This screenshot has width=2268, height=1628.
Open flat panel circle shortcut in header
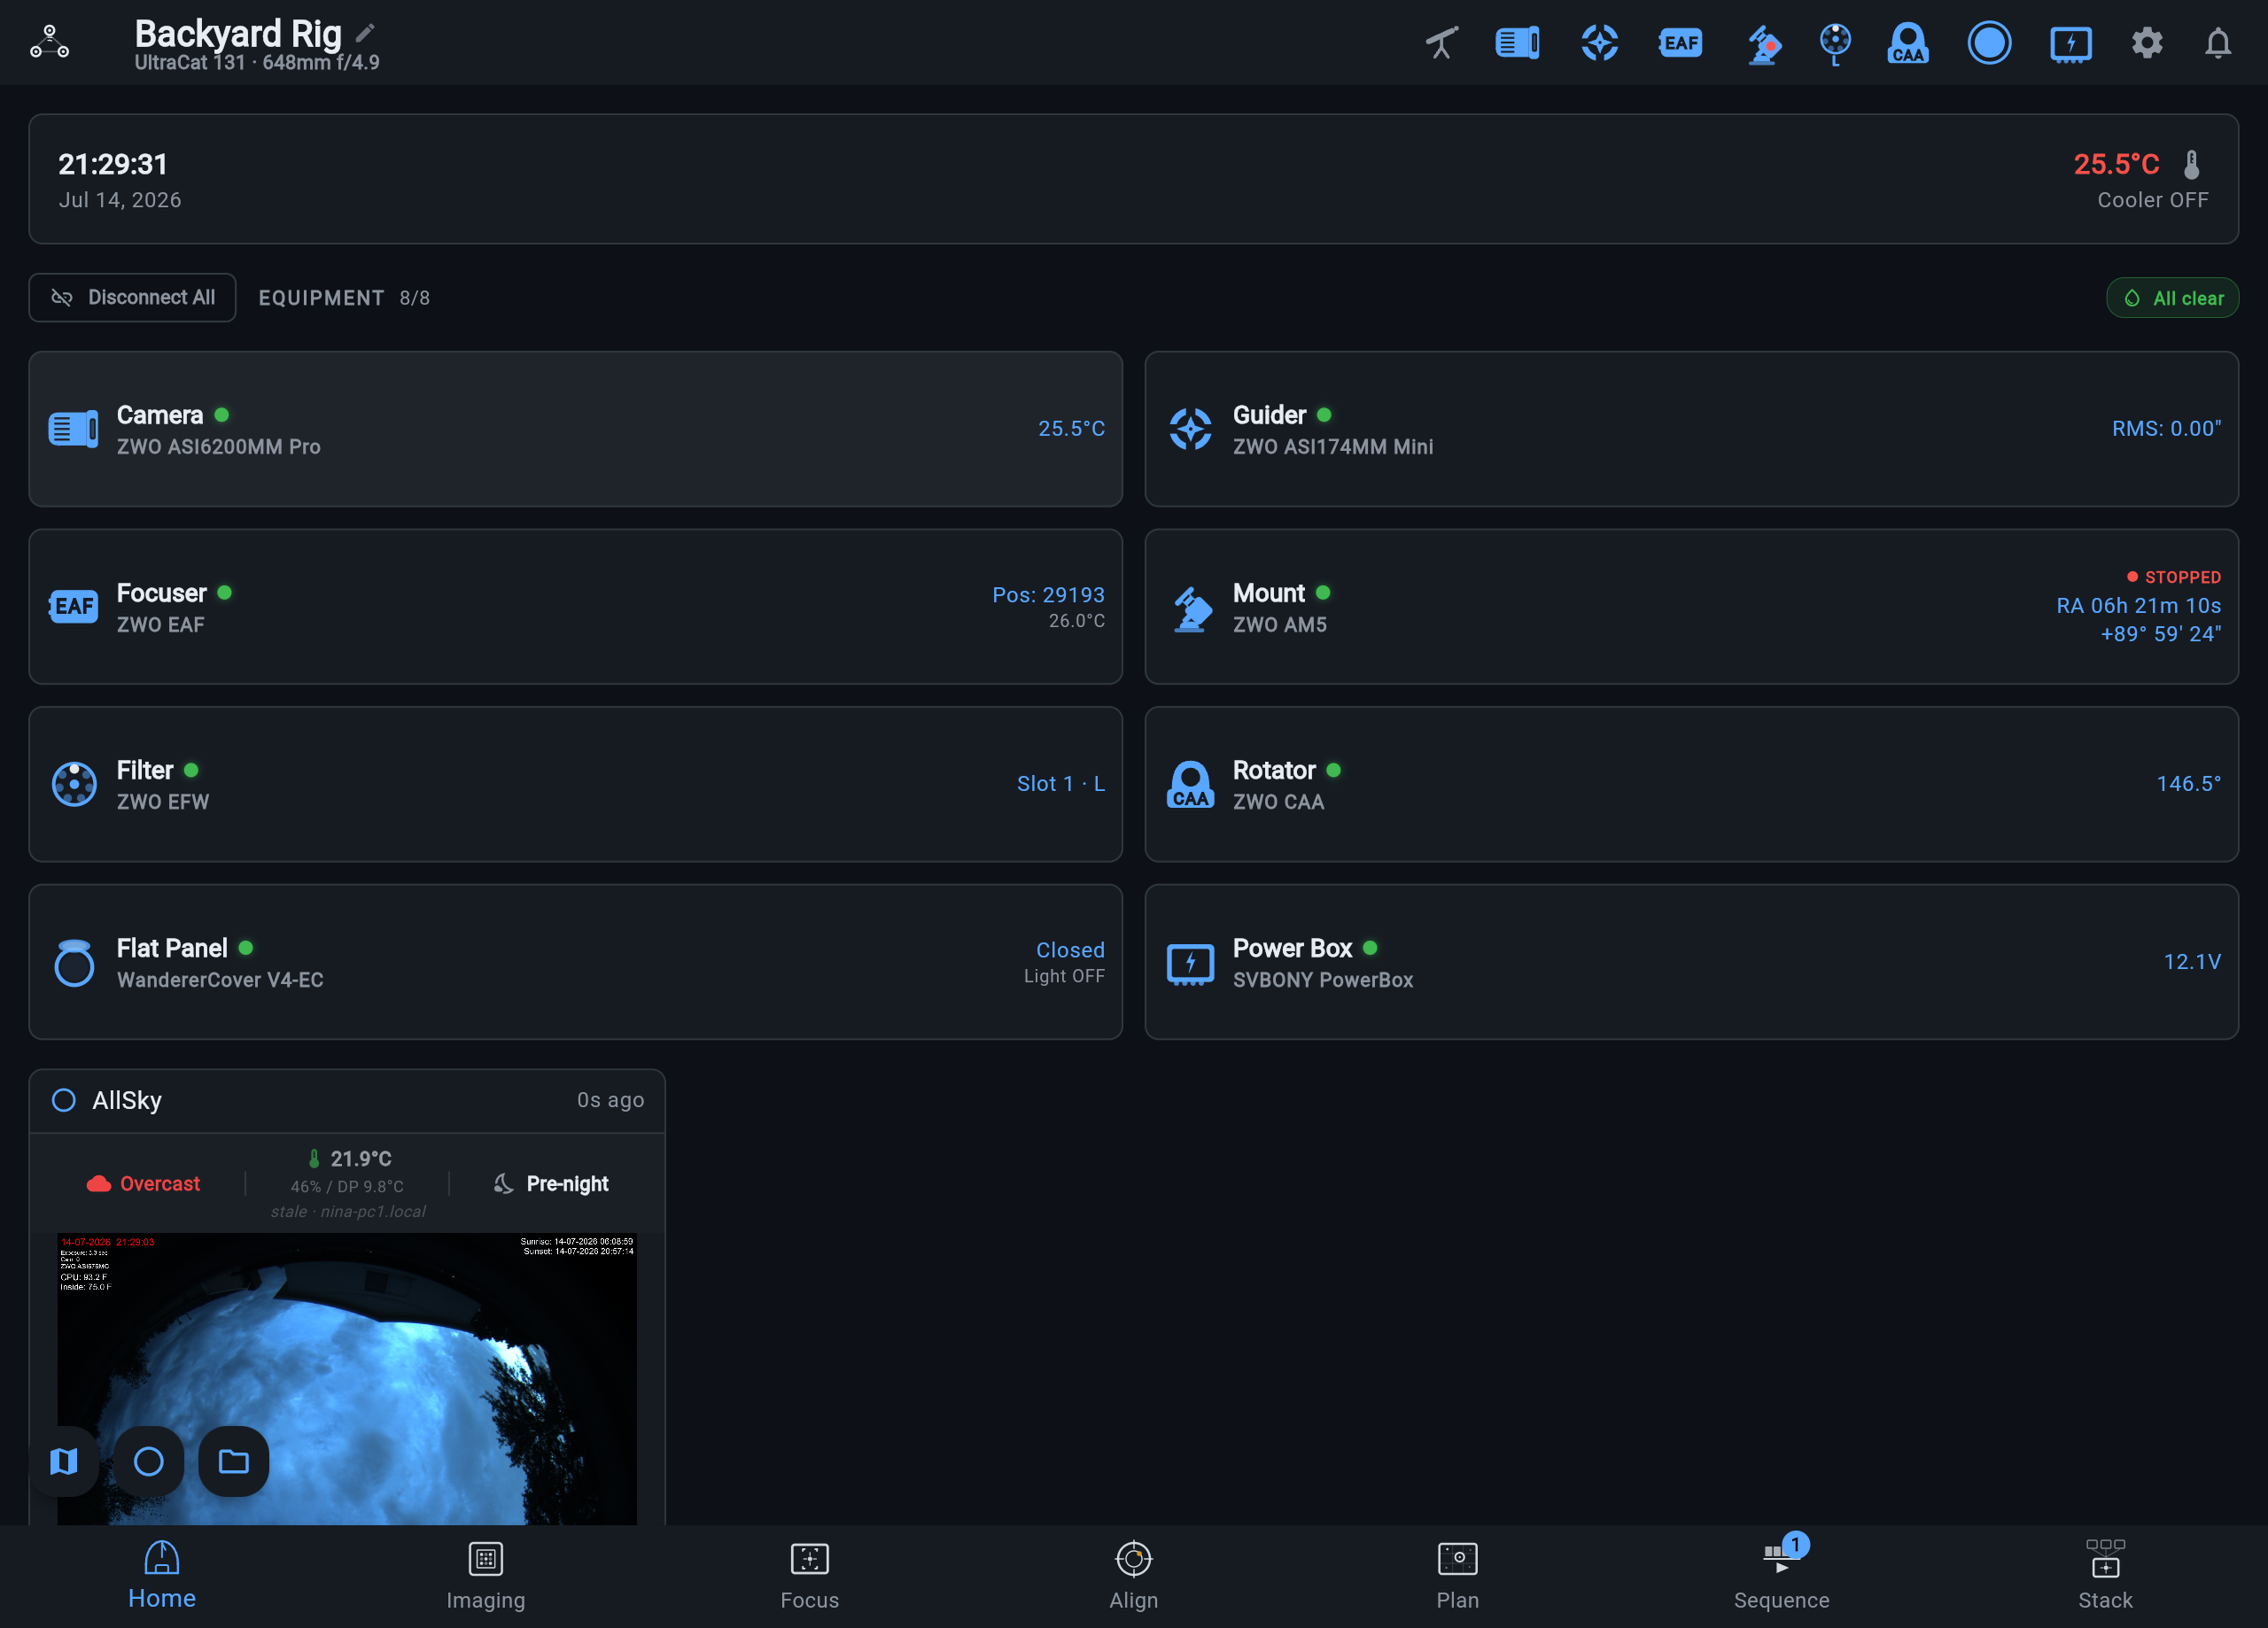(x=1989, y=43)
